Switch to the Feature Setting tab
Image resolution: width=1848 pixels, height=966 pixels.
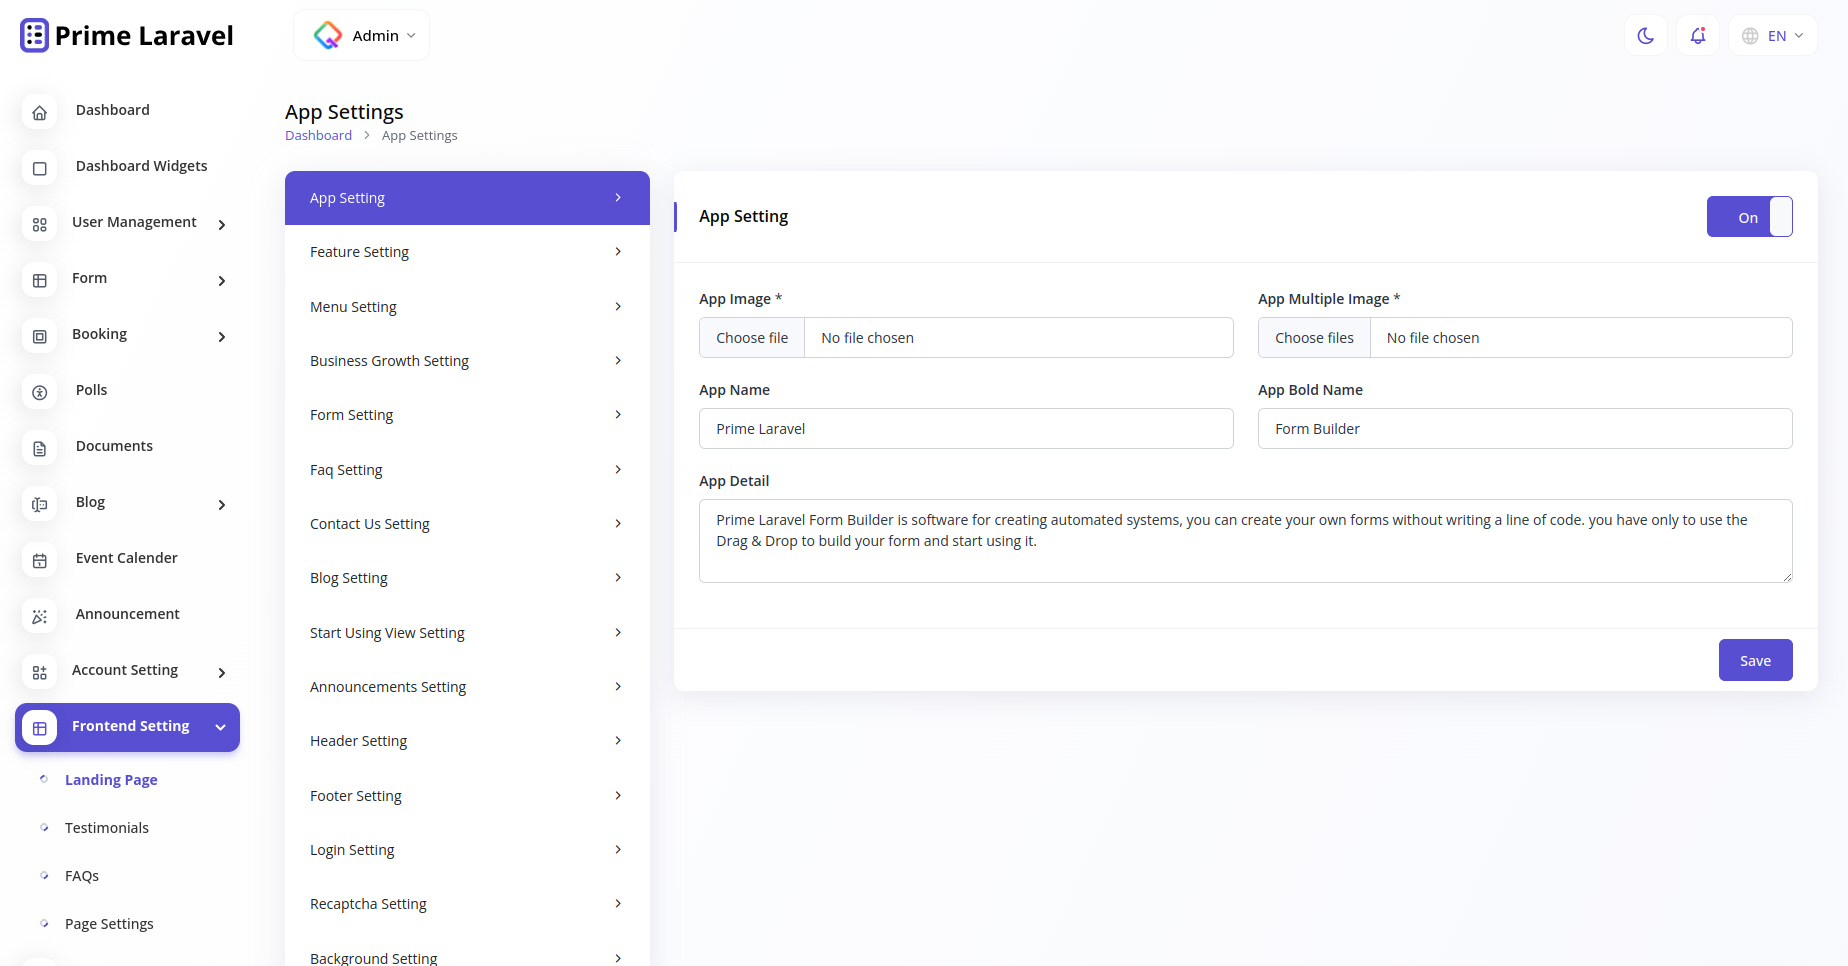coord(466,252)
